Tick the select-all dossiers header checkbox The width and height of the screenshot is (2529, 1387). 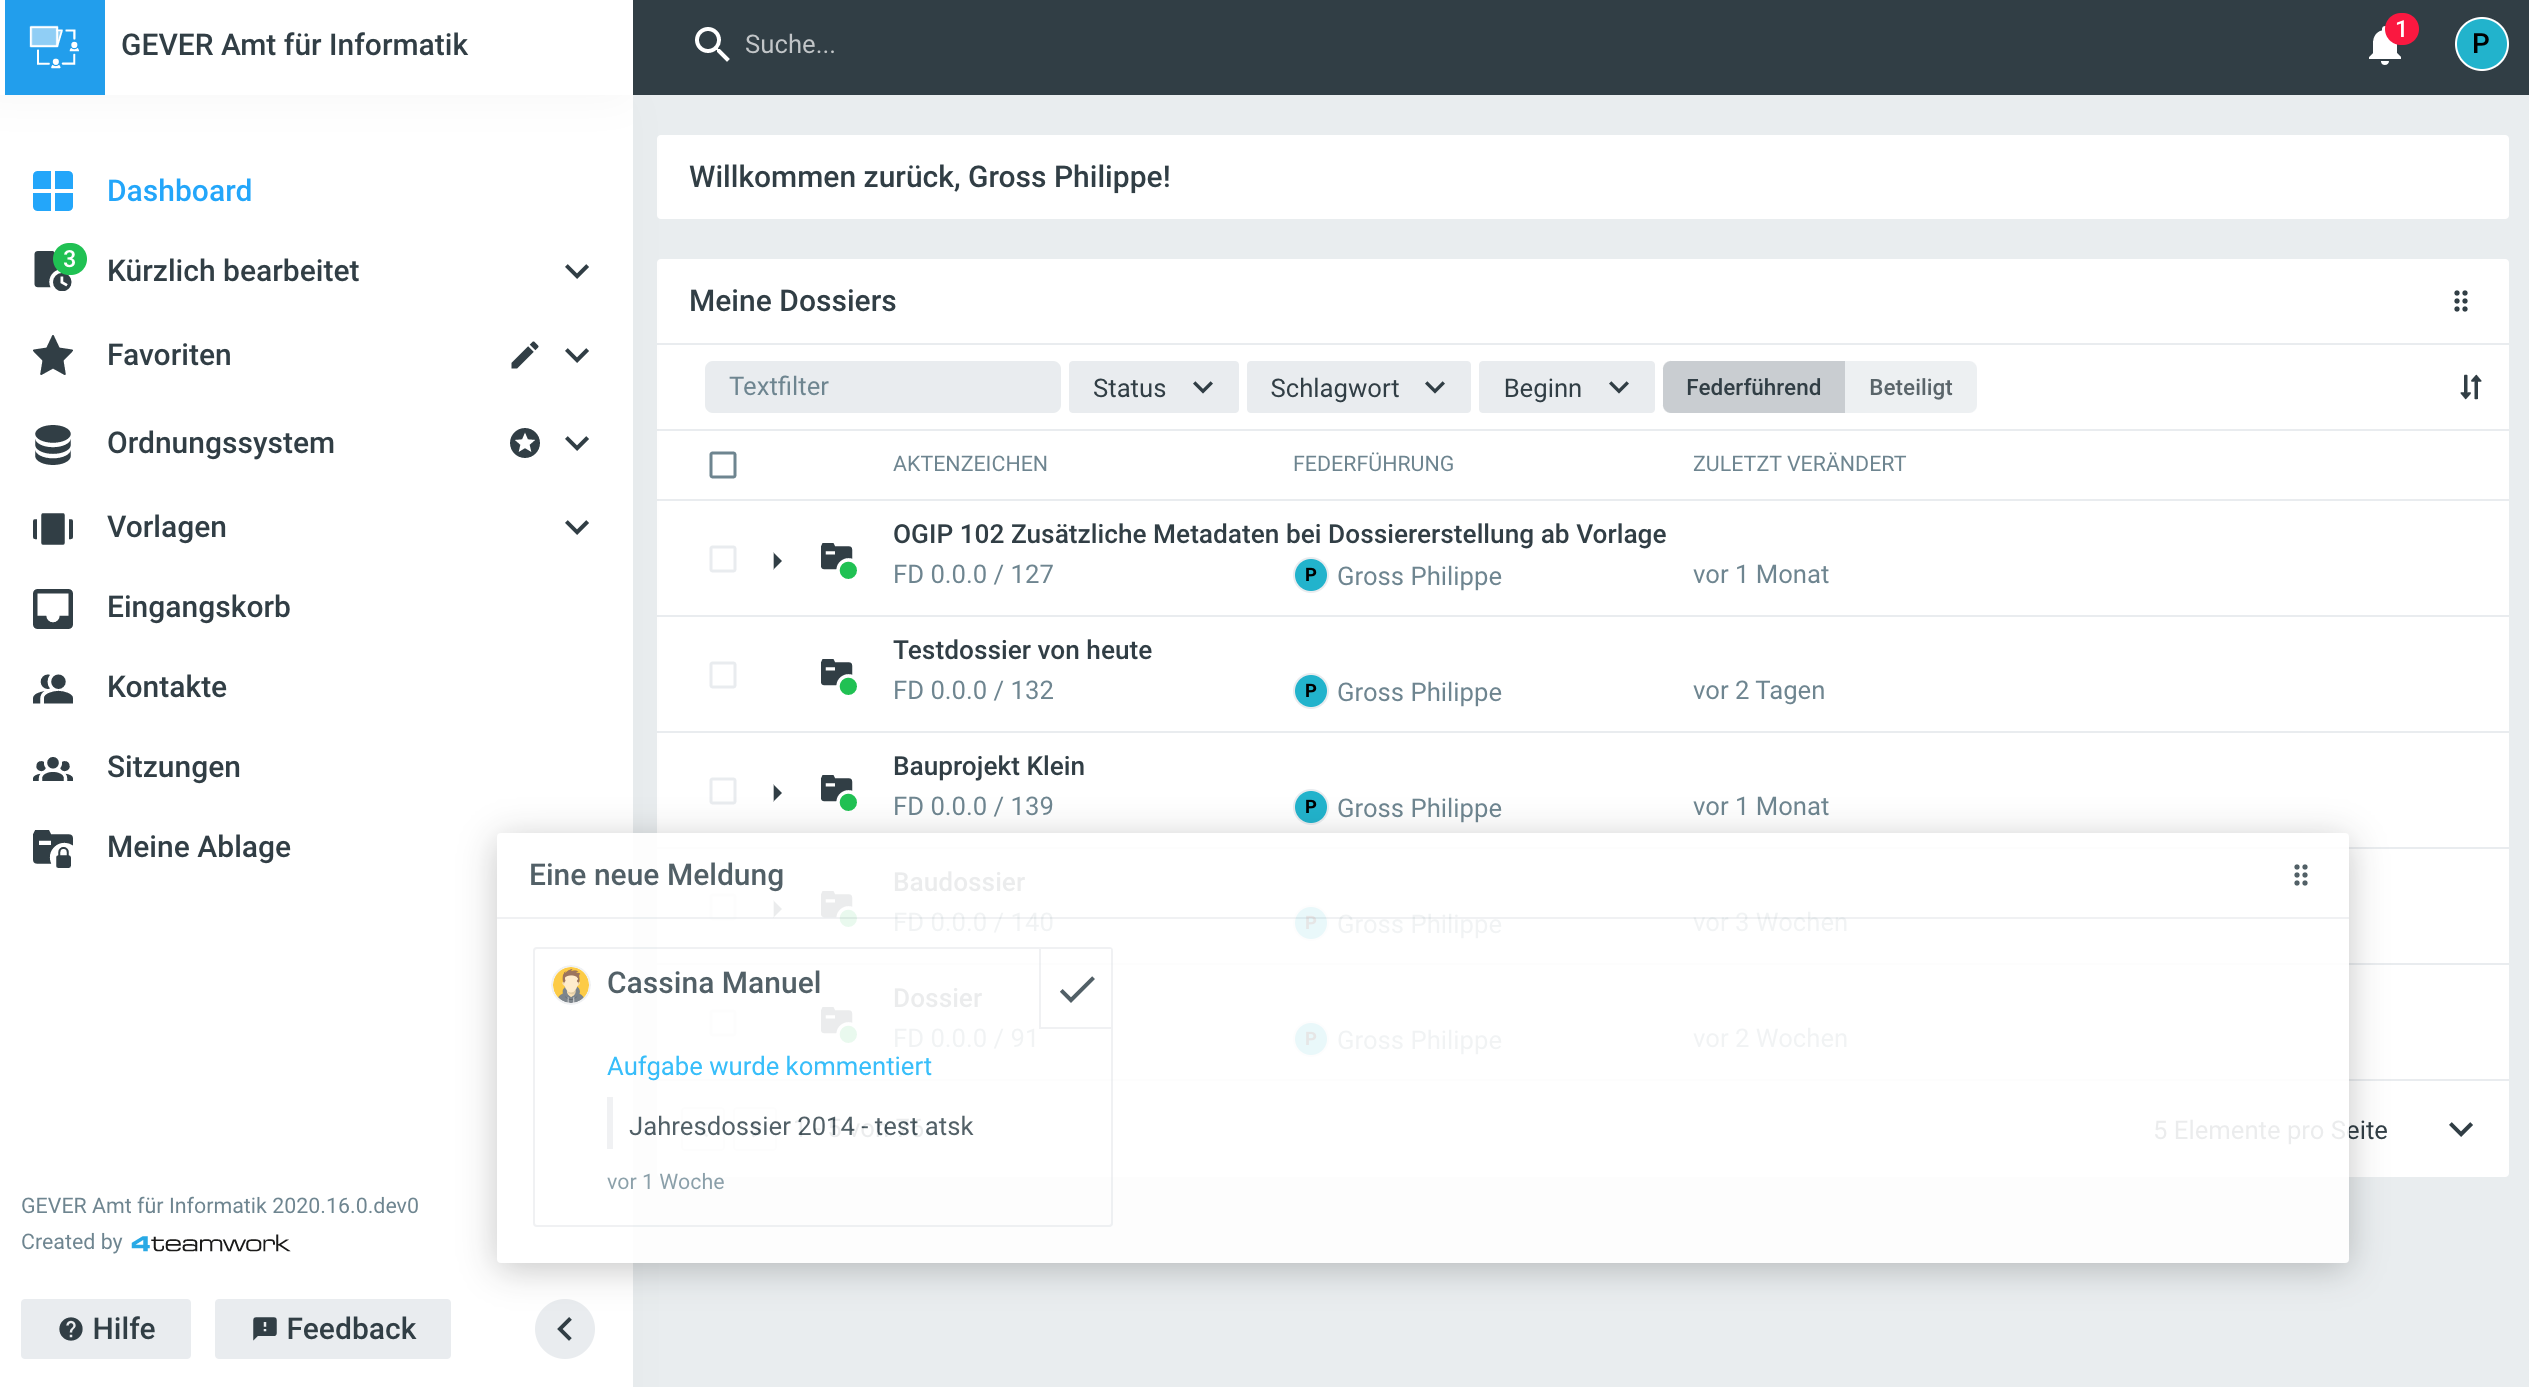pos(722,464)
